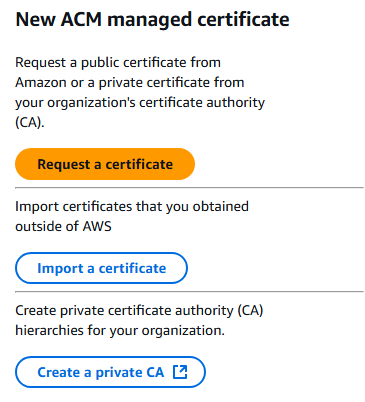The width and height of the screenshot is (365, 402).
Task: Select the New ACM managed certificate heading
Action: [x=152, y=19]
